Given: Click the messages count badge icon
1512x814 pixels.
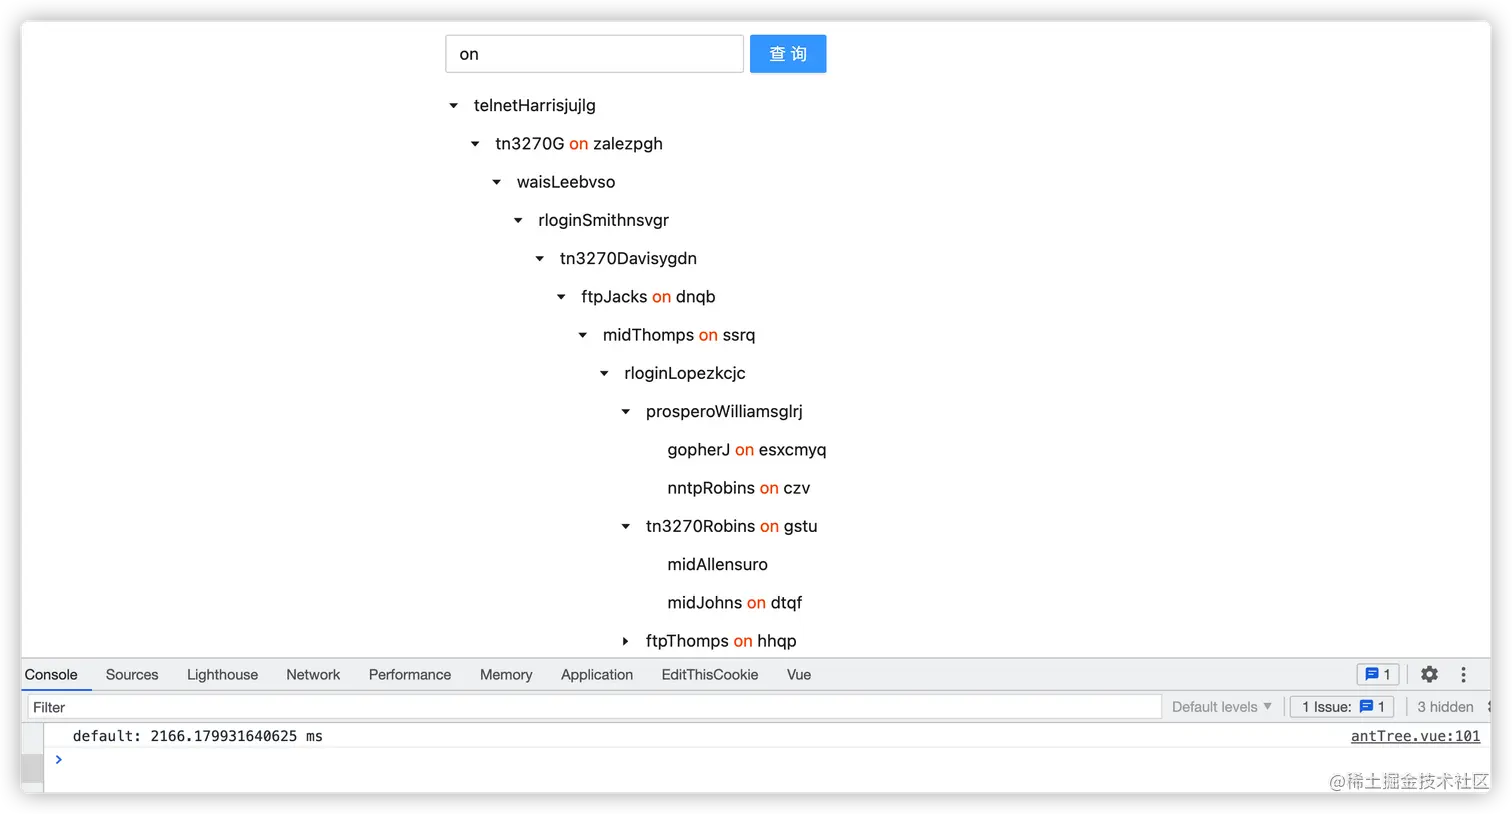Looking at the screenshot, I should point(1377,675).
